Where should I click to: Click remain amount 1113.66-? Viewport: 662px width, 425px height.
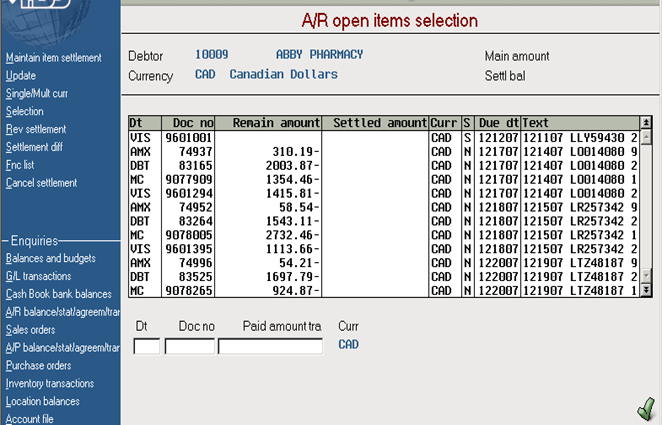292,249
